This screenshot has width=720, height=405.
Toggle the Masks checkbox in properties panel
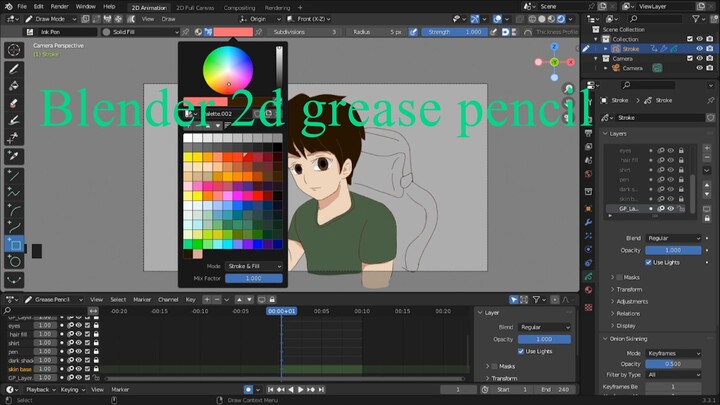click(619, 277)
